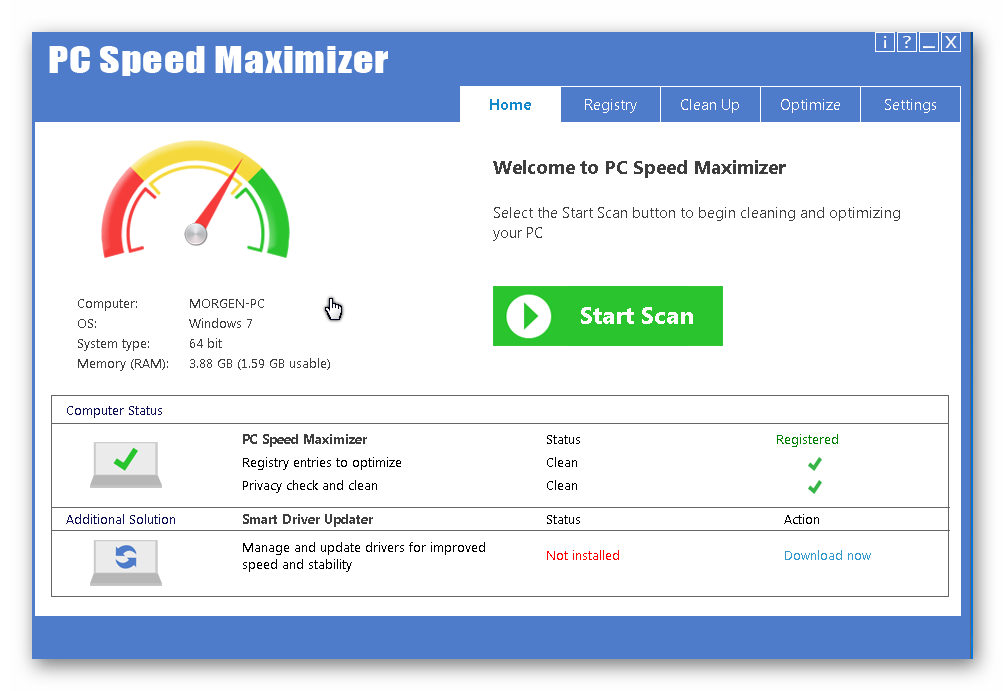Open the help question mark button
Image resolution: width=1005 pixels, height=691 pixels.
(906, 42)
